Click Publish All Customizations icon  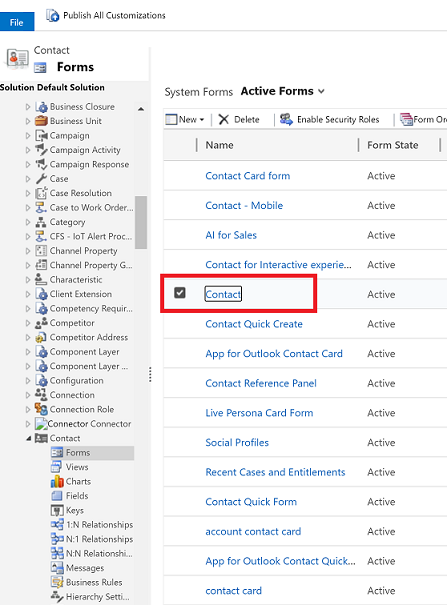point(52,15)
